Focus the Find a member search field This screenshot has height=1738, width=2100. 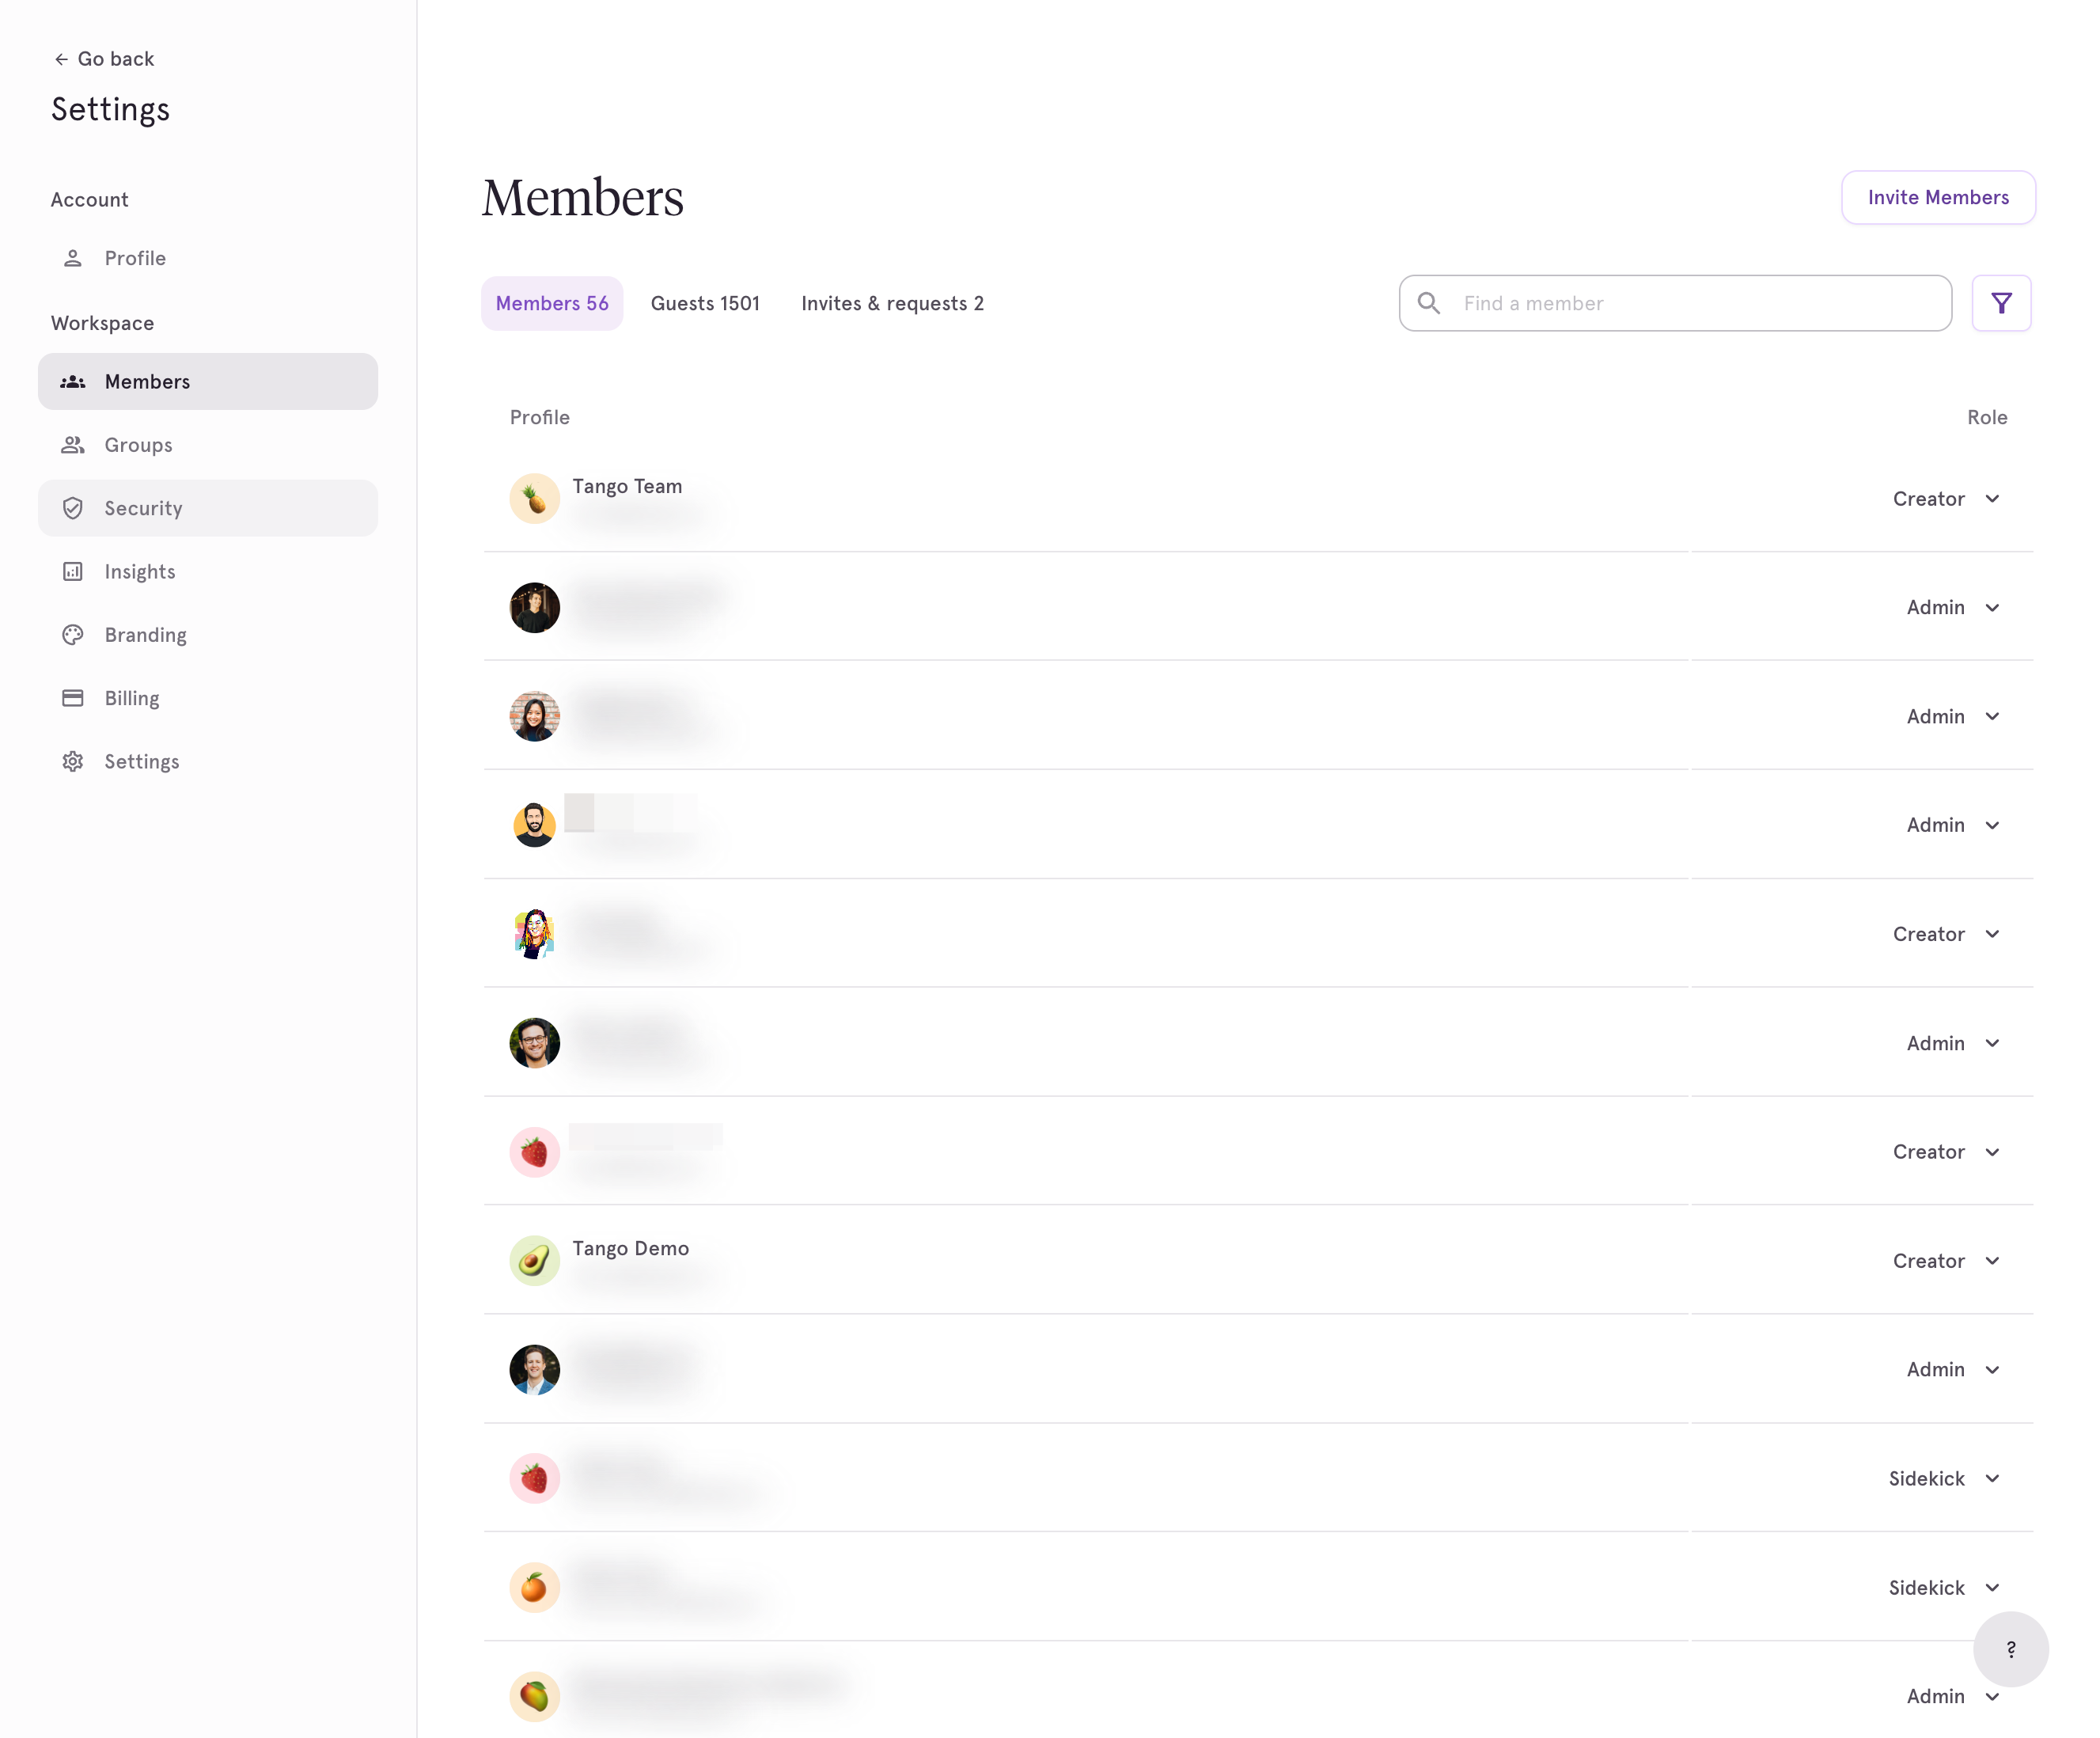pyautogui.click(x=1675, y=303)
